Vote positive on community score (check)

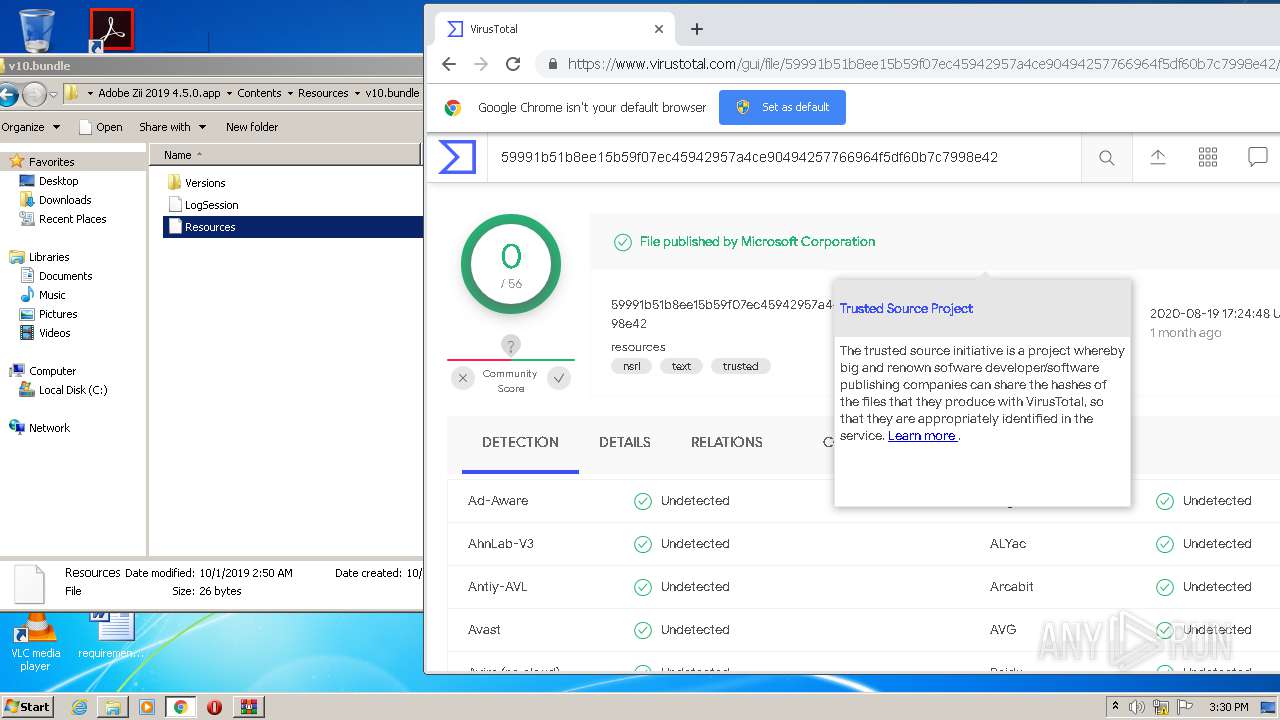(x=559, y=378)
